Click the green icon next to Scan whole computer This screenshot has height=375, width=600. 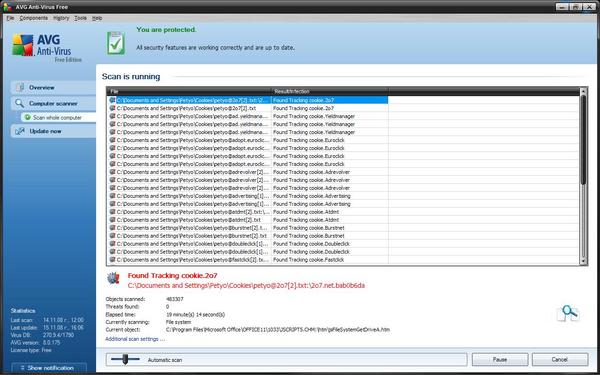[x=27, y=117]
